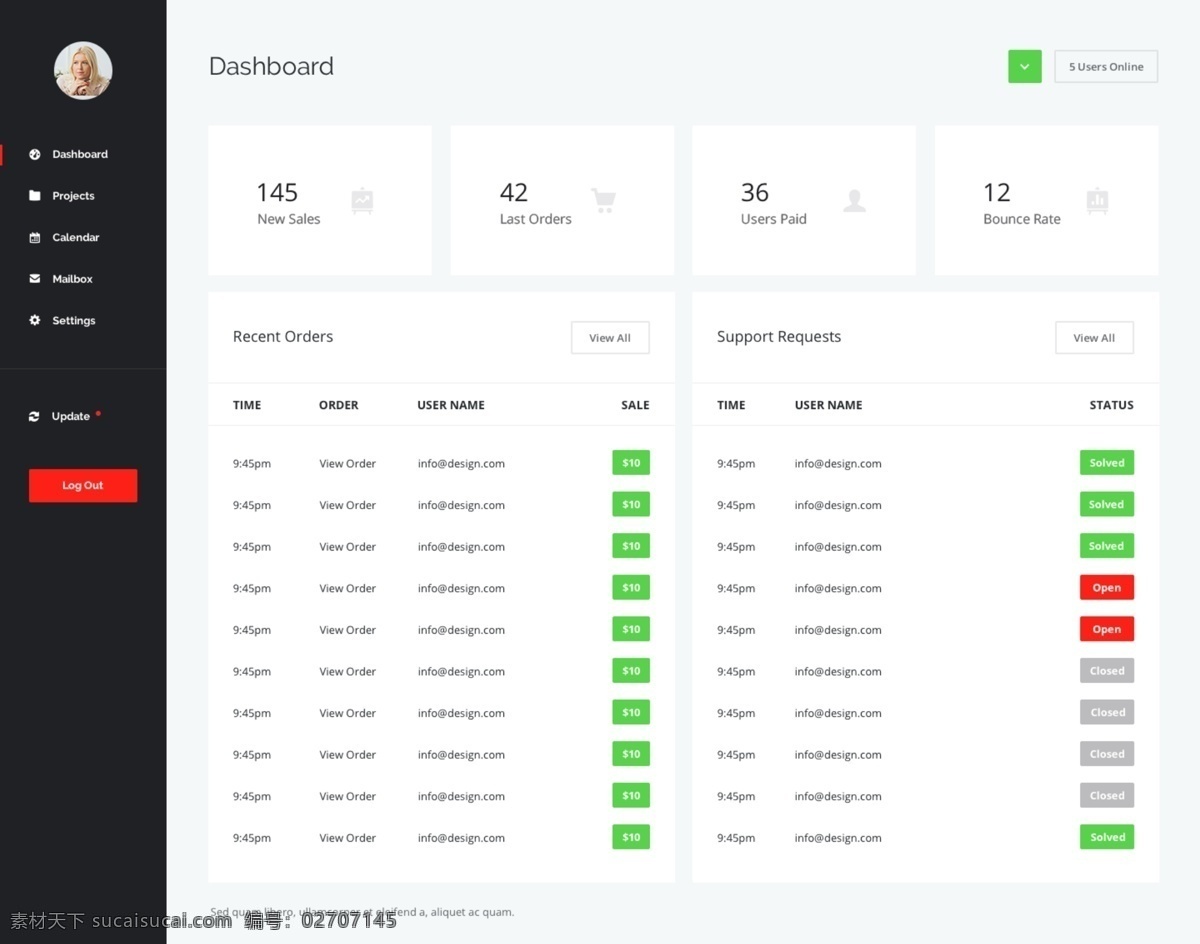Screen dimensions: 1200x944
Task: Click the Update refresh icon
Action: click(35, 416)
